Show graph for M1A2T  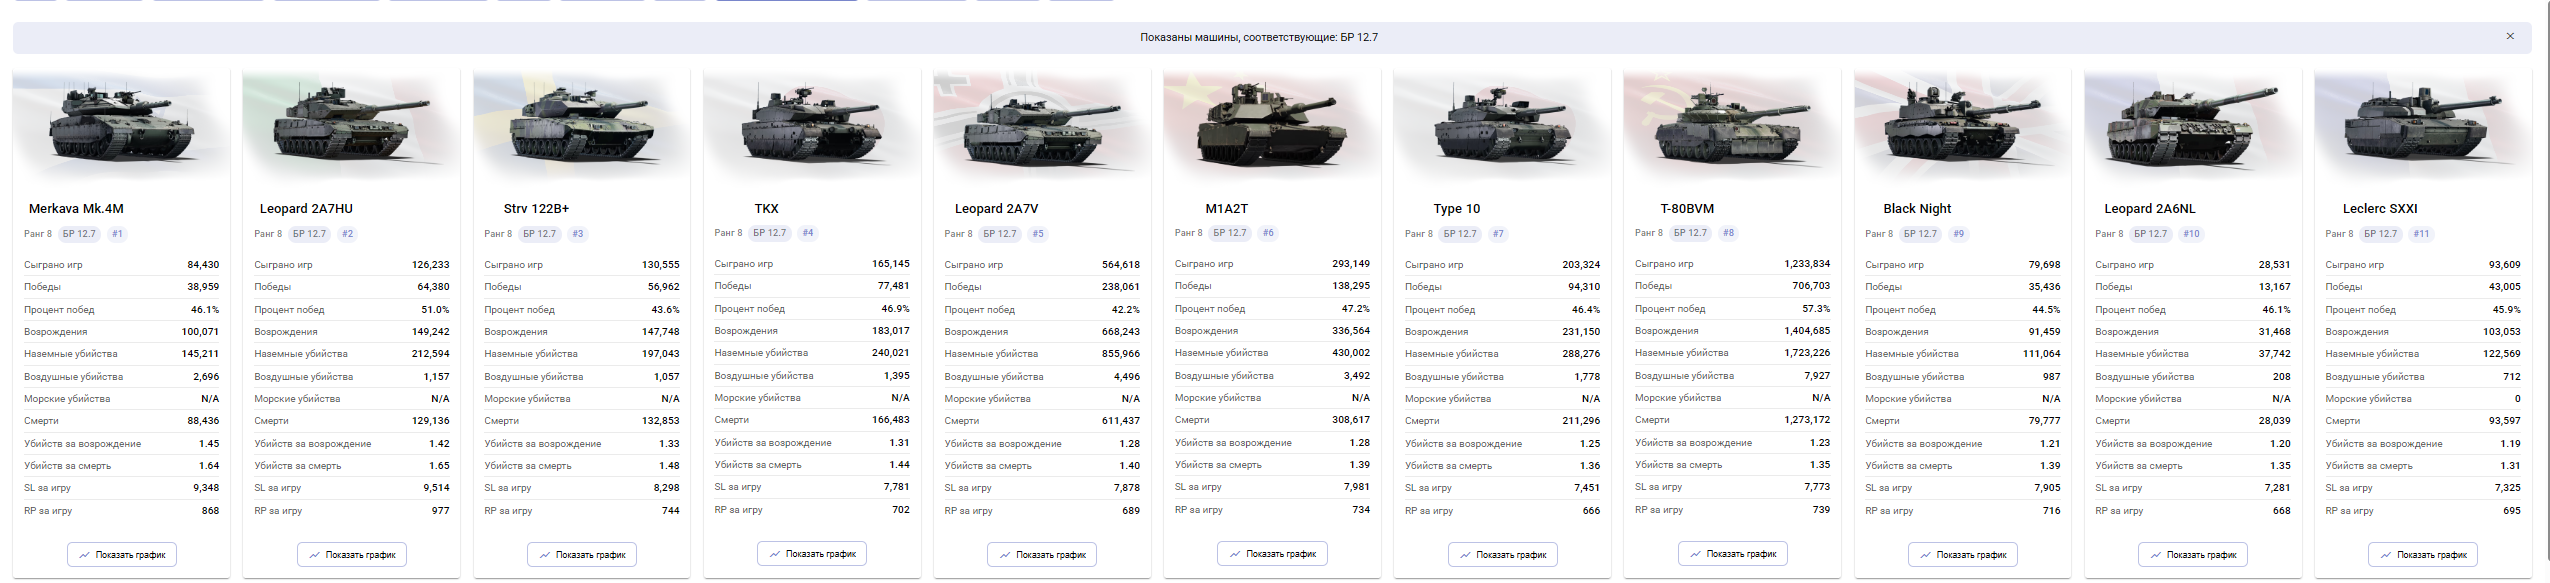coord(1272,553)
